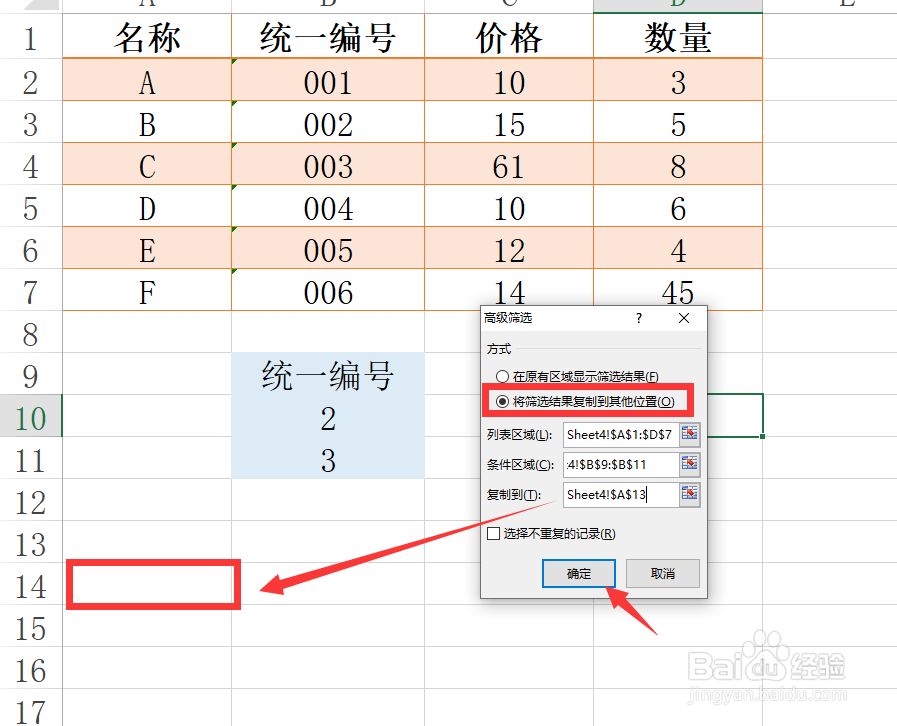Click the 列表区域 input field
The image size is (897, 726).
621,434
